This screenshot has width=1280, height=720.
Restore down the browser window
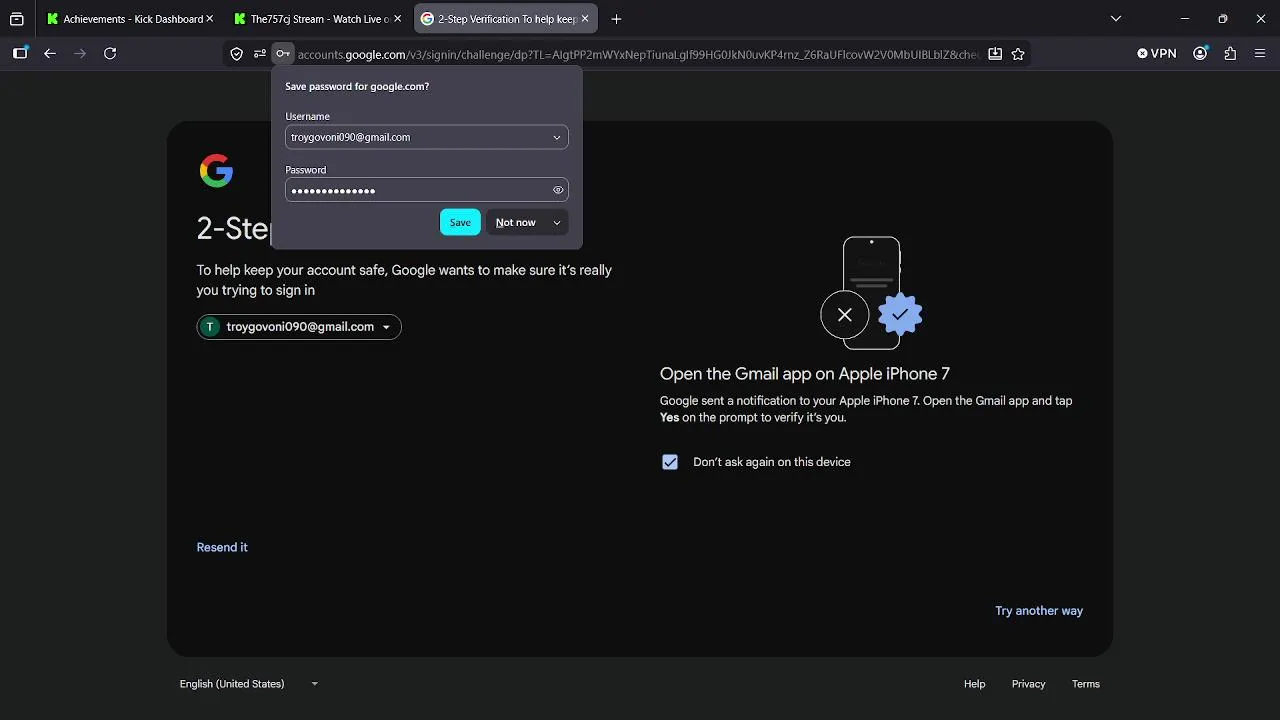[1223, 19]
